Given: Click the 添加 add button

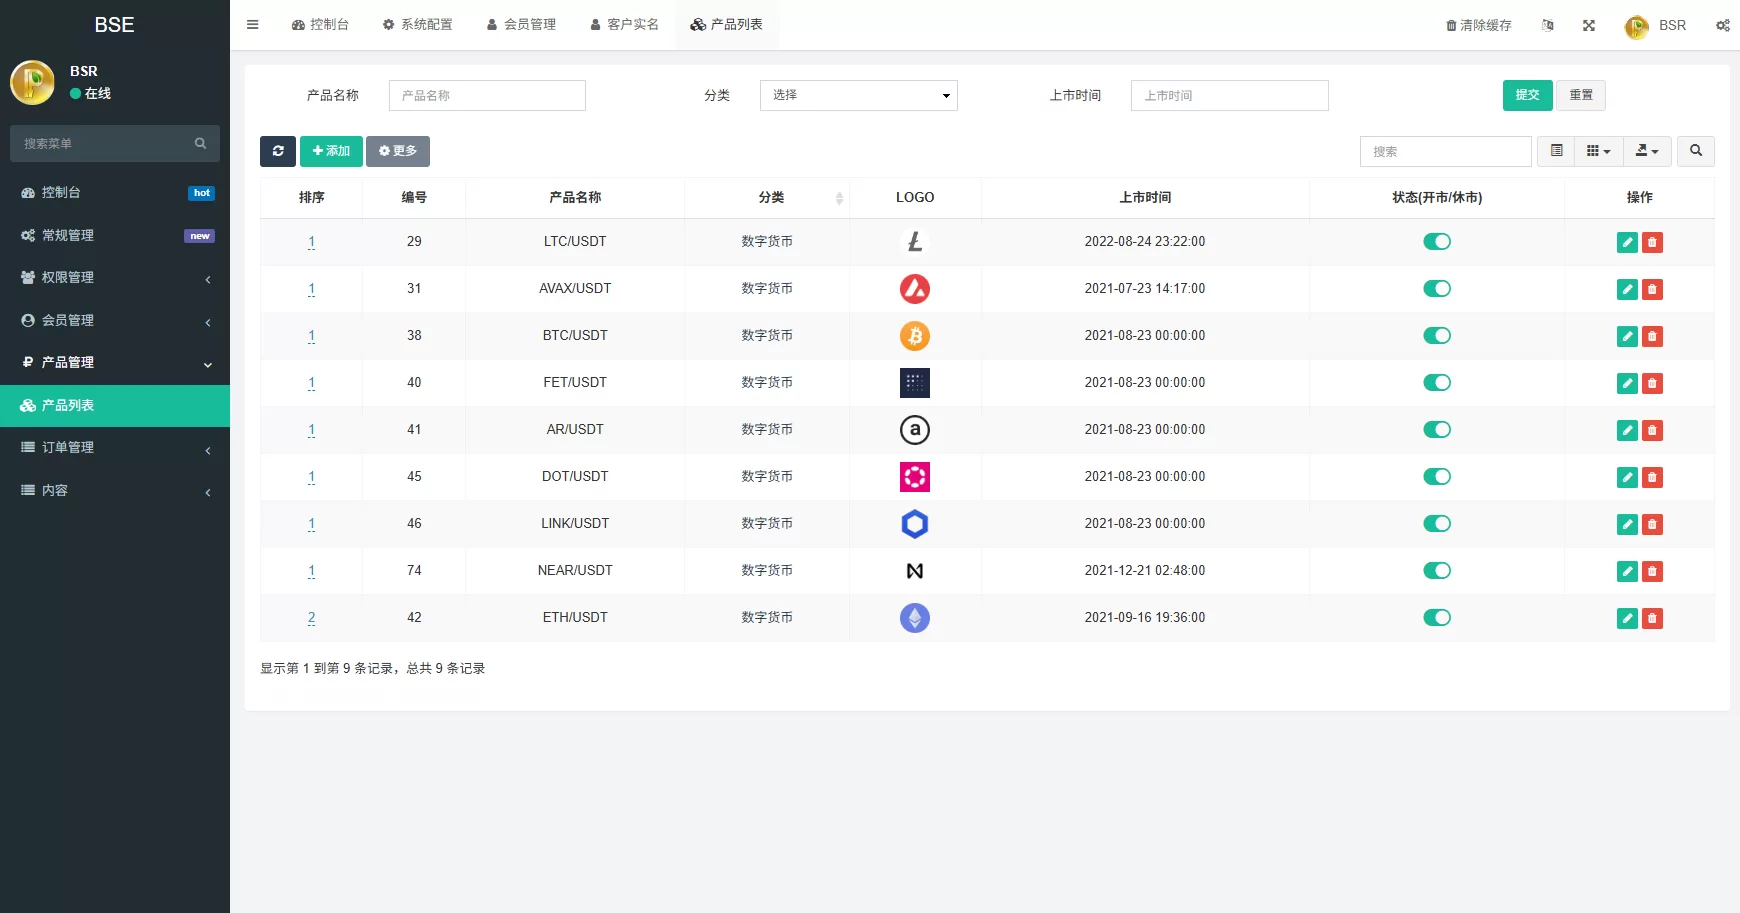Looking at the screenshot, I should click(x=331, y=151).
